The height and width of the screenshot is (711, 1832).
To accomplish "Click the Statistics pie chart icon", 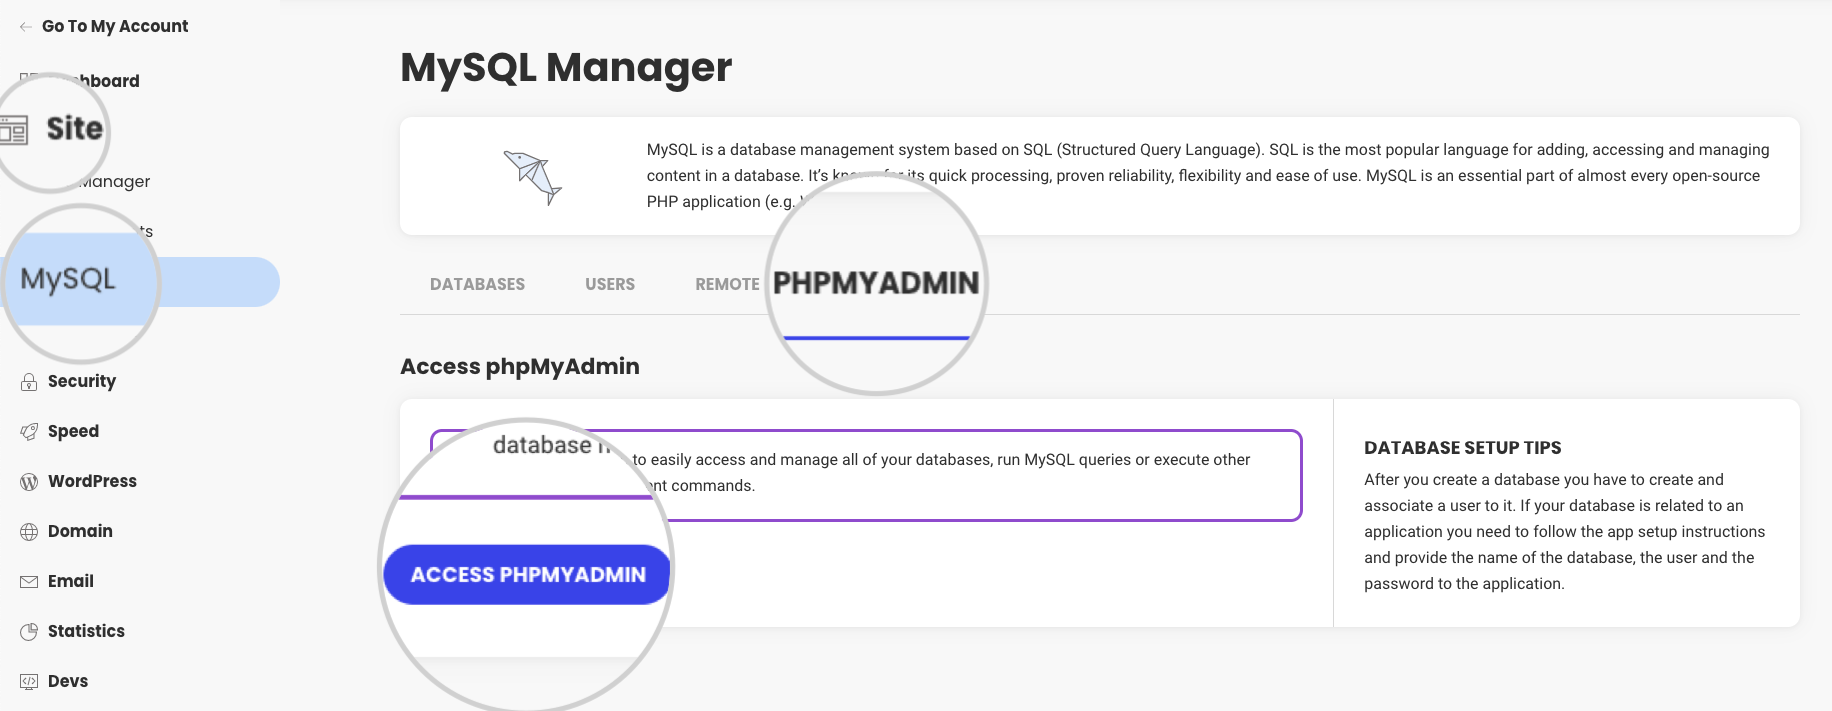I will (29, 631).
